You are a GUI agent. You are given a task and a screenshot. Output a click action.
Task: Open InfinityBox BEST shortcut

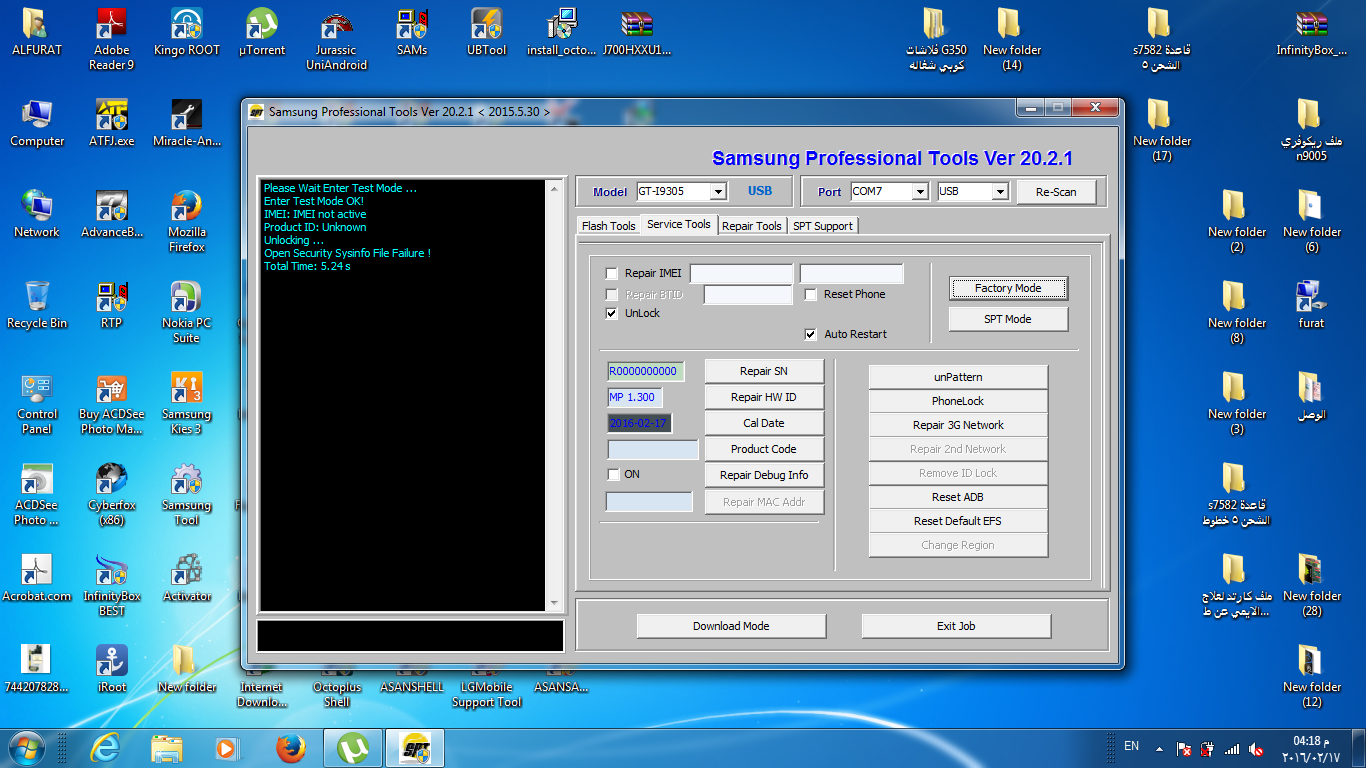point(111,584)
